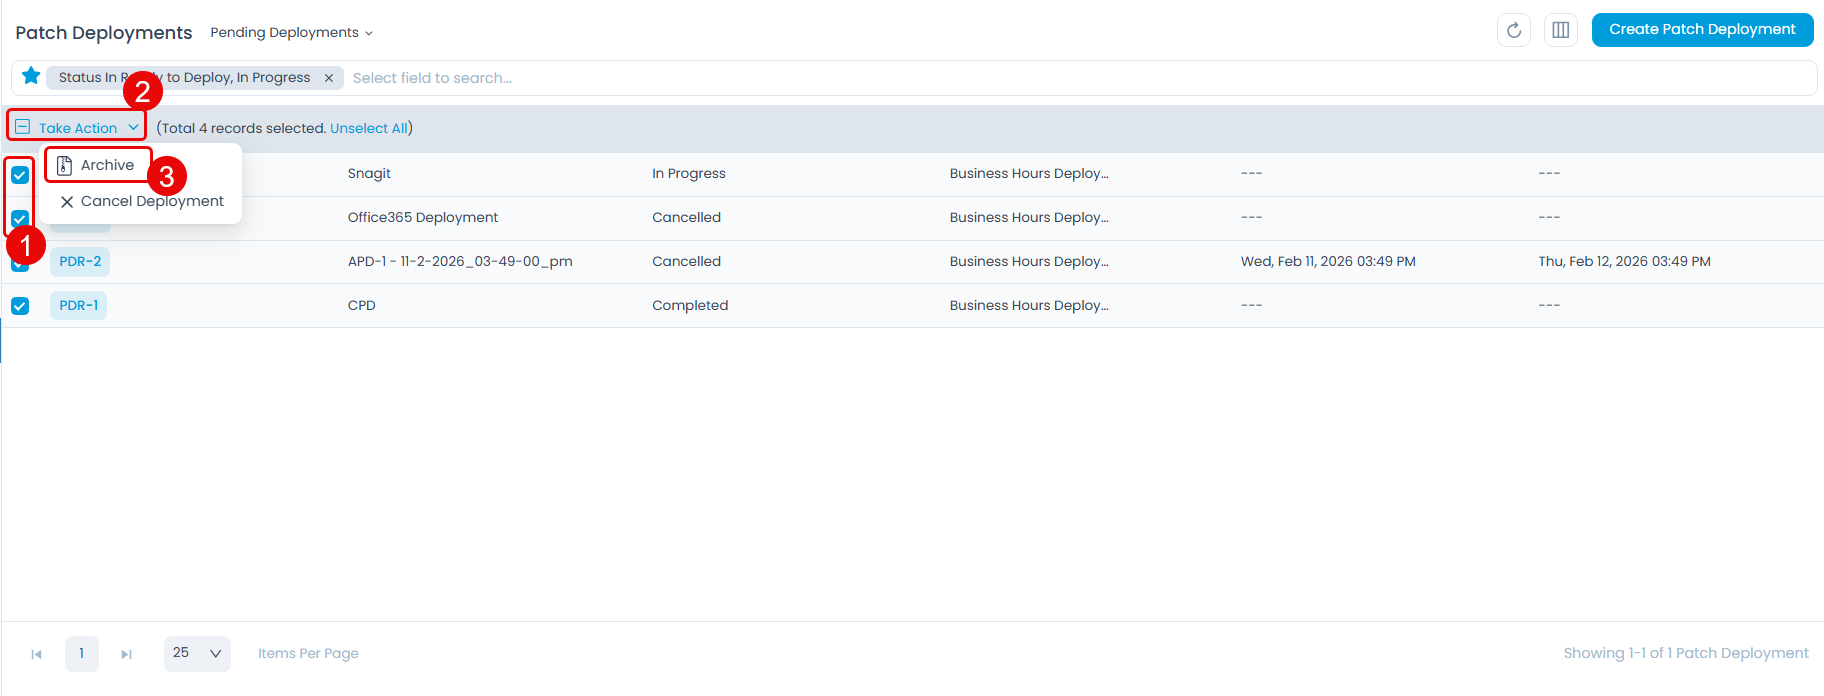Click Cancelled status in APD-1 row
This screenshot has width=1824, height=696.
click(686, 261)
